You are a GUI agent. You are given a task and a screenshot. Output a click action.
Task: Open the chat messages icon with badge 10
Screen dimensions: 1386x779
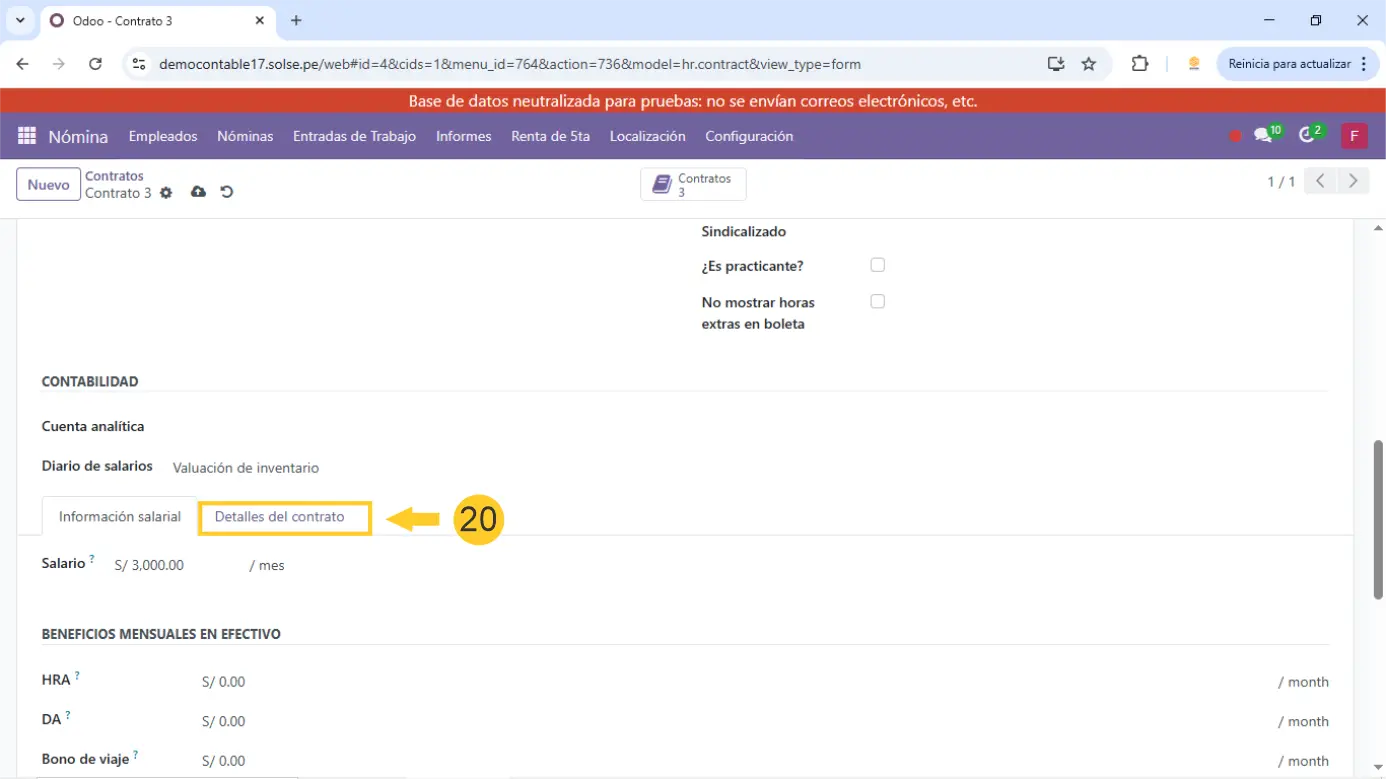[x=1263, y=136]
